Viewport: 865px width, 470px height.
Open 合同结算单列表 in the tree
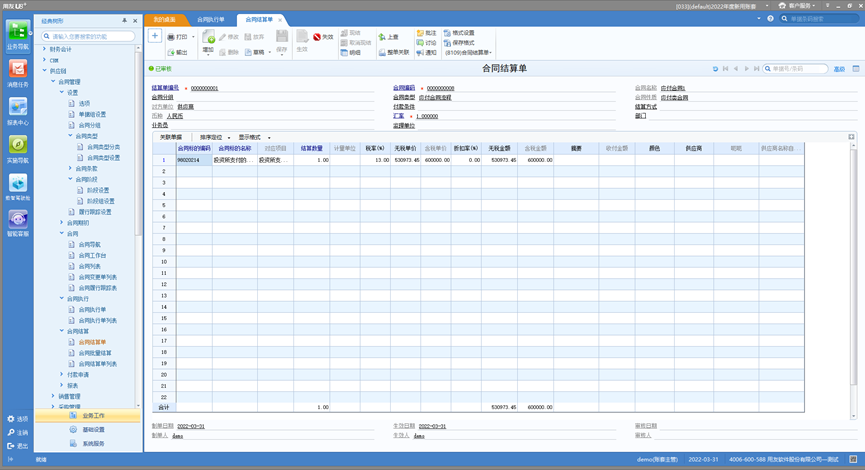pos(98,364)
